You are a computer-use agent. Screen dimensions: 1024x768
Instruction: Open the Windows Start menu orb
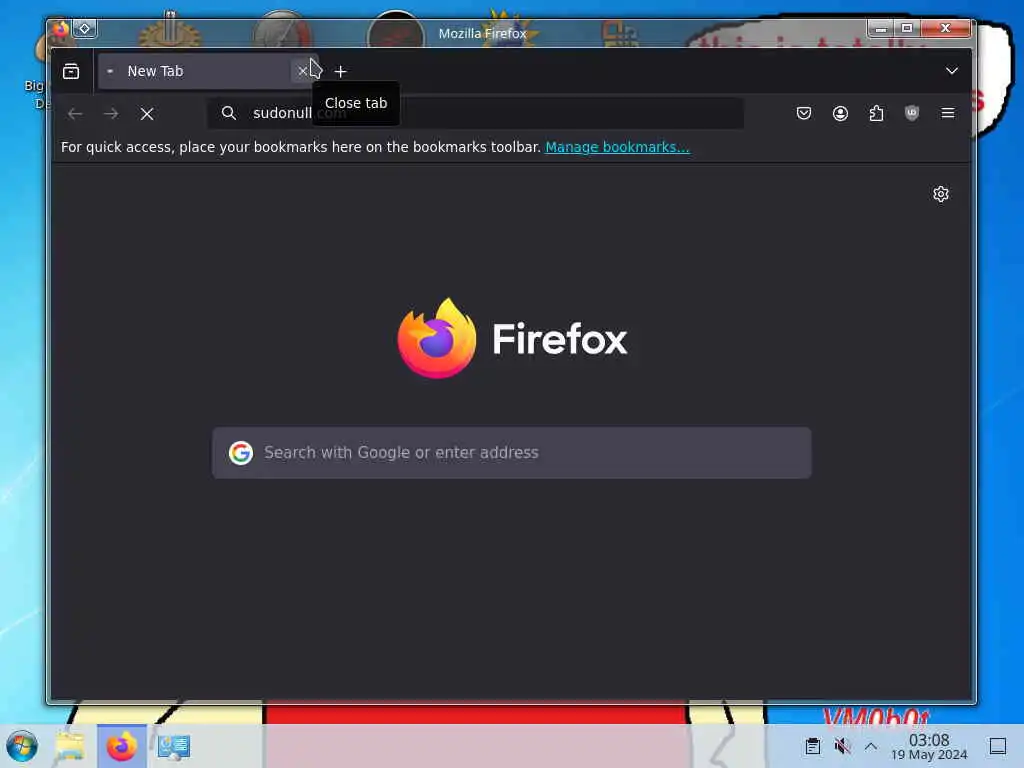[22, 746]
